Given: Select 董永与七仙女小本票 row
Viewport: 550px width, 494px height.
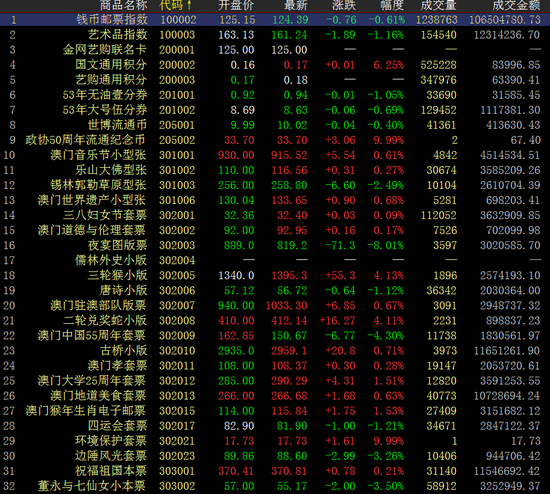Looking at the screenshot, I should point(275,486).
